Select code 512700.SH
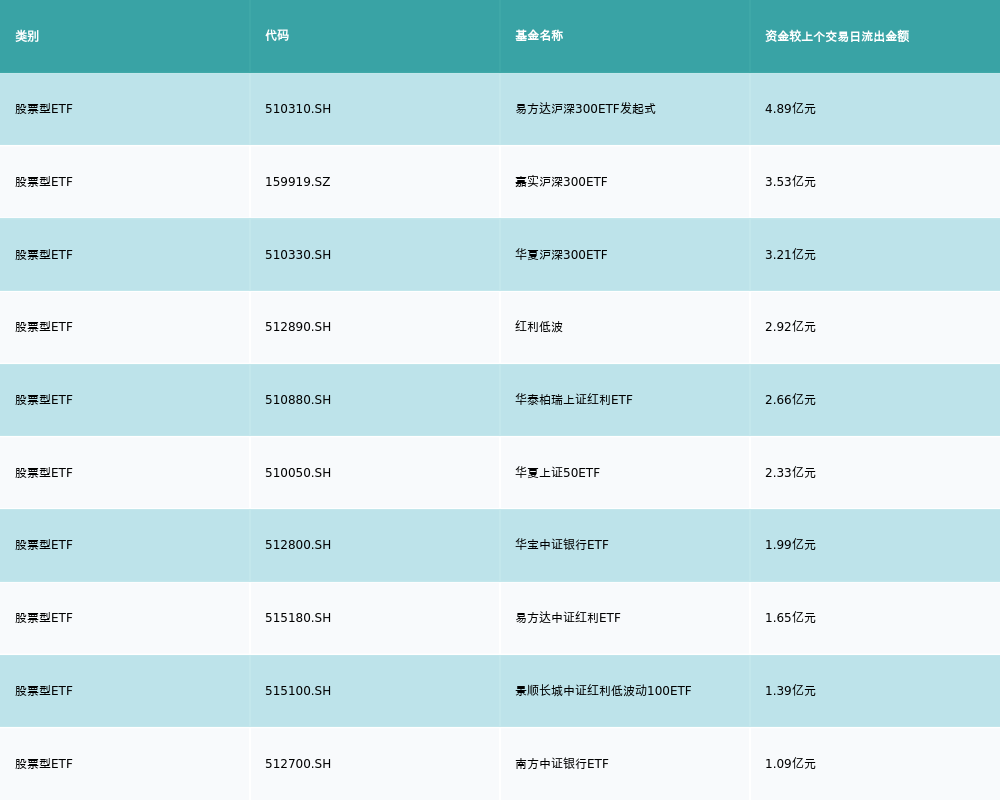This screenshot has width=1000, height=800. [298, 764]
